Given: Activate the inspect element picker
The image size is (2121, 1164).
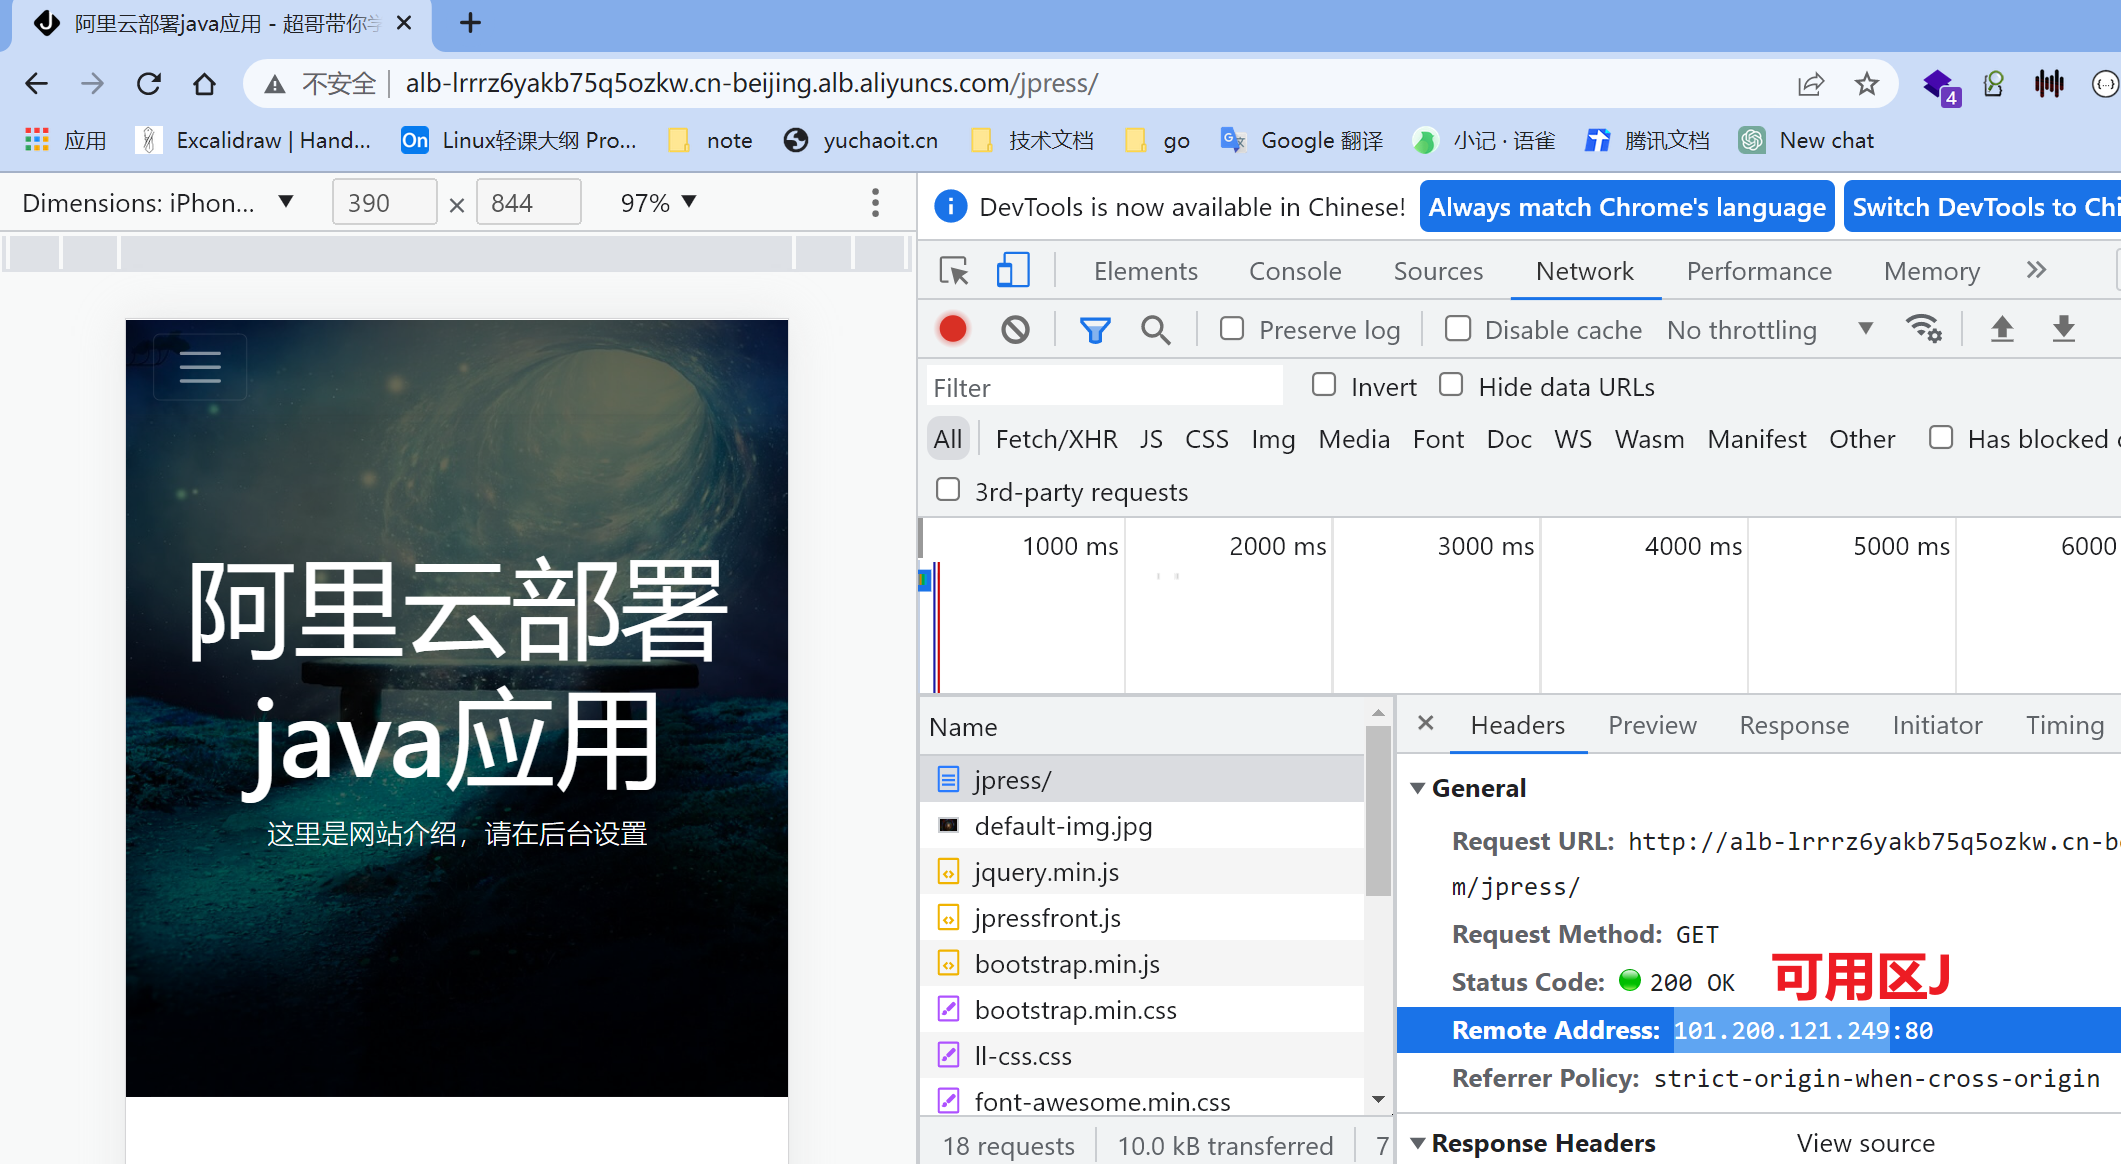Looking at the screenshot, I should pos(953,271).
